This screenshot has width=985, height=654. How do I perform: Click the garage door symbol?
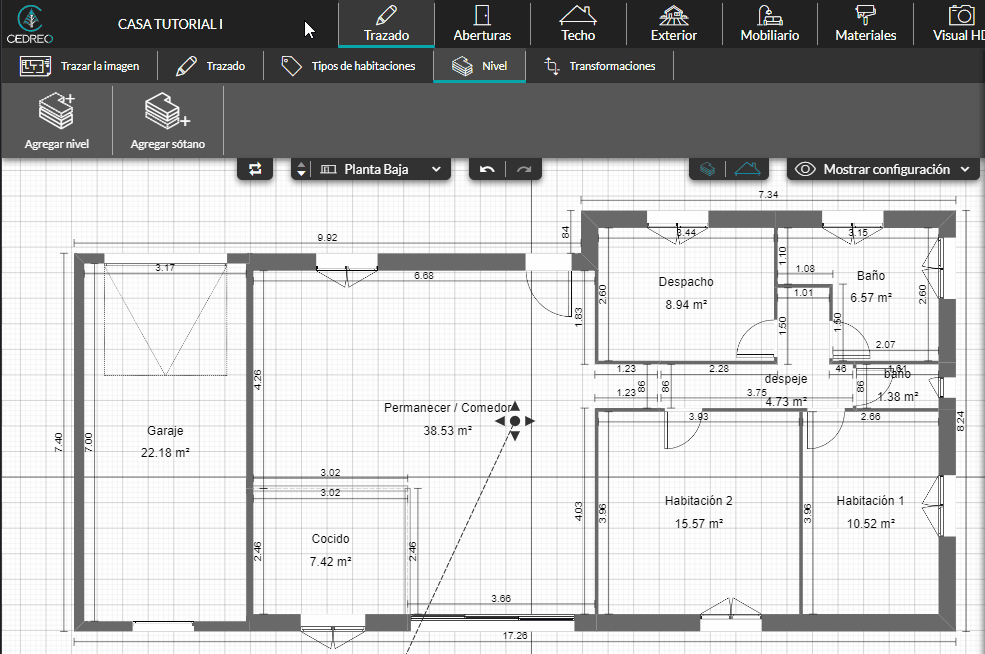[165, 320]
